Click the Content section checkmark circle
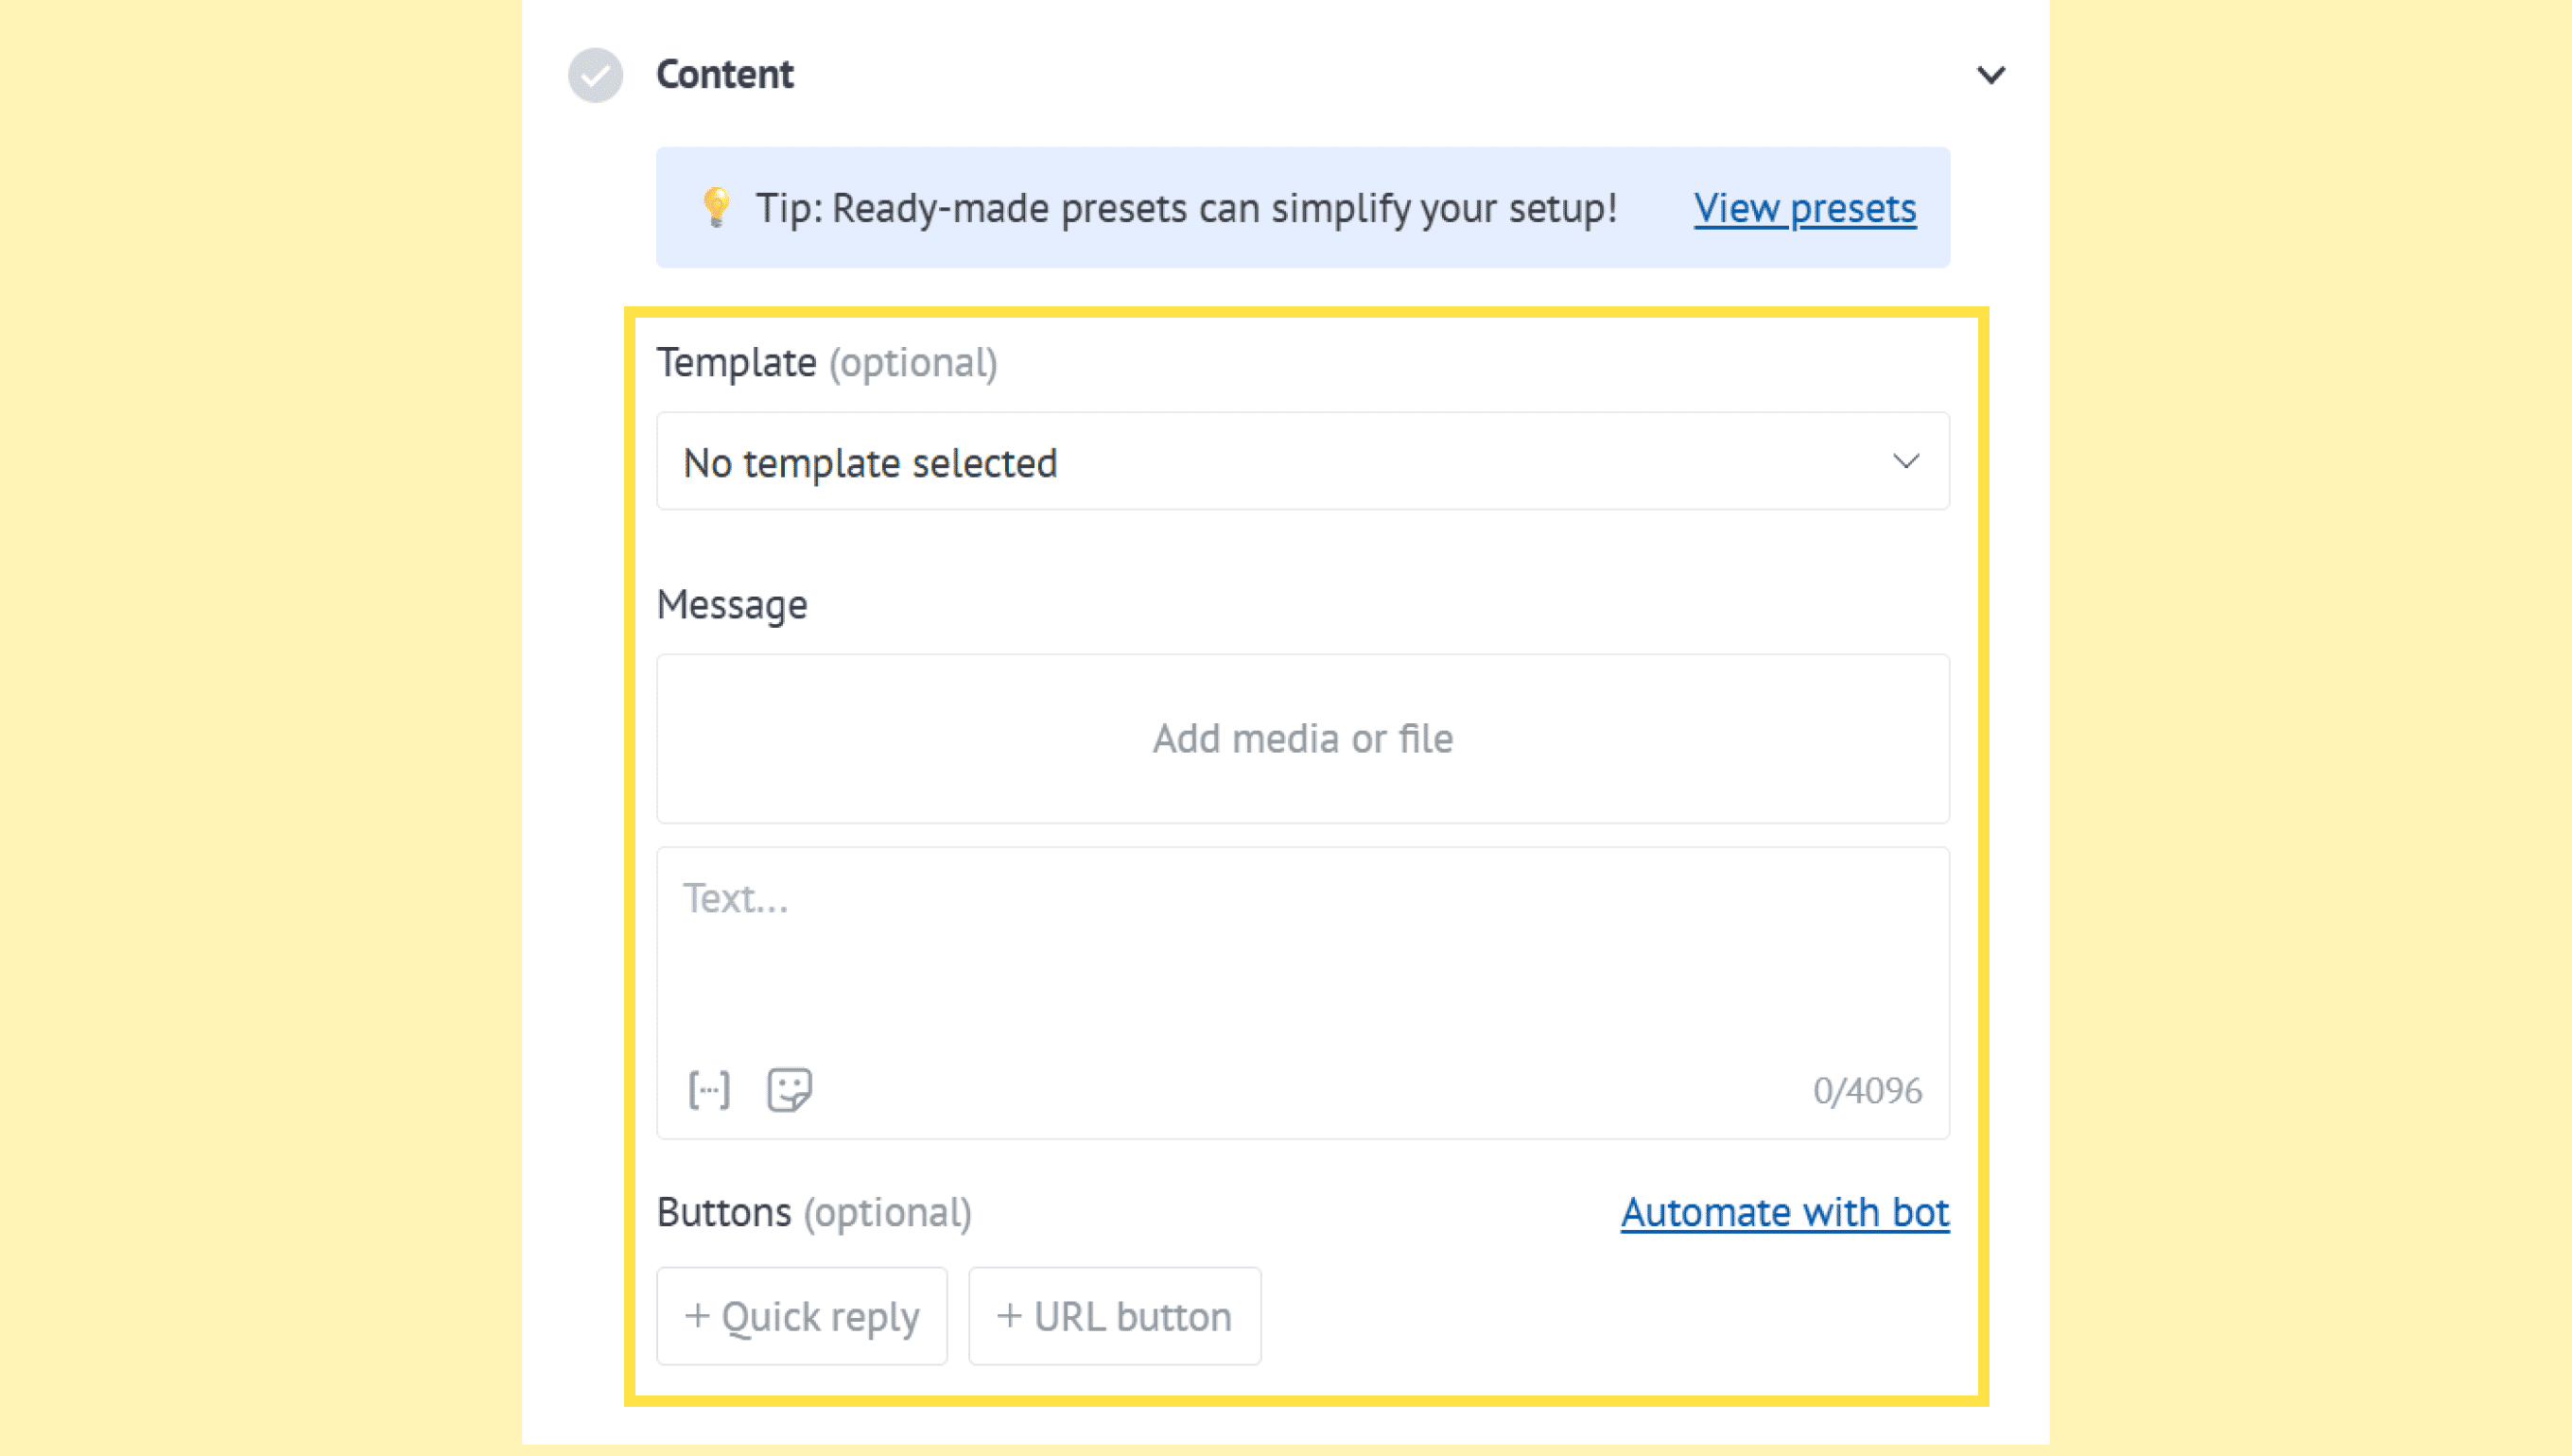The image size is (2572, 1456). click(x=595, y=75)
